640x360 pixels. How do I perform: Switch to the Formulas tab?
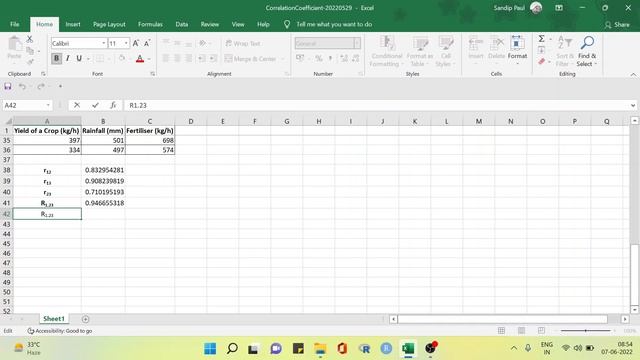[x=150, y=24]
